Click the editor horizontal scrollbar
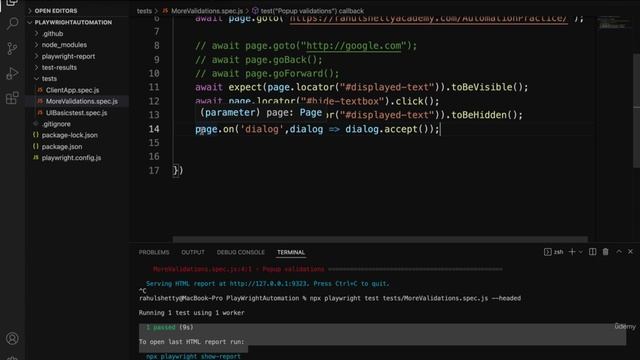This screenshot has width=640, height=360. [x=380, y=239]
